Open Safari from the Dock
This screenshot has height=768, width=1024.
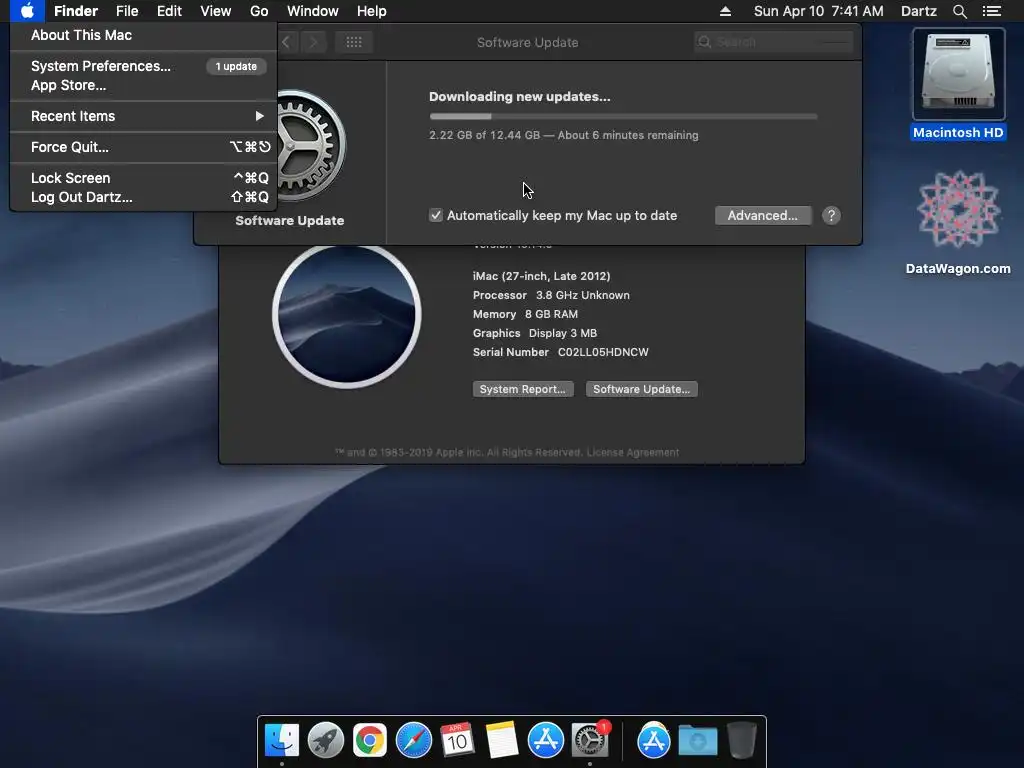click(x=413, y=740)
